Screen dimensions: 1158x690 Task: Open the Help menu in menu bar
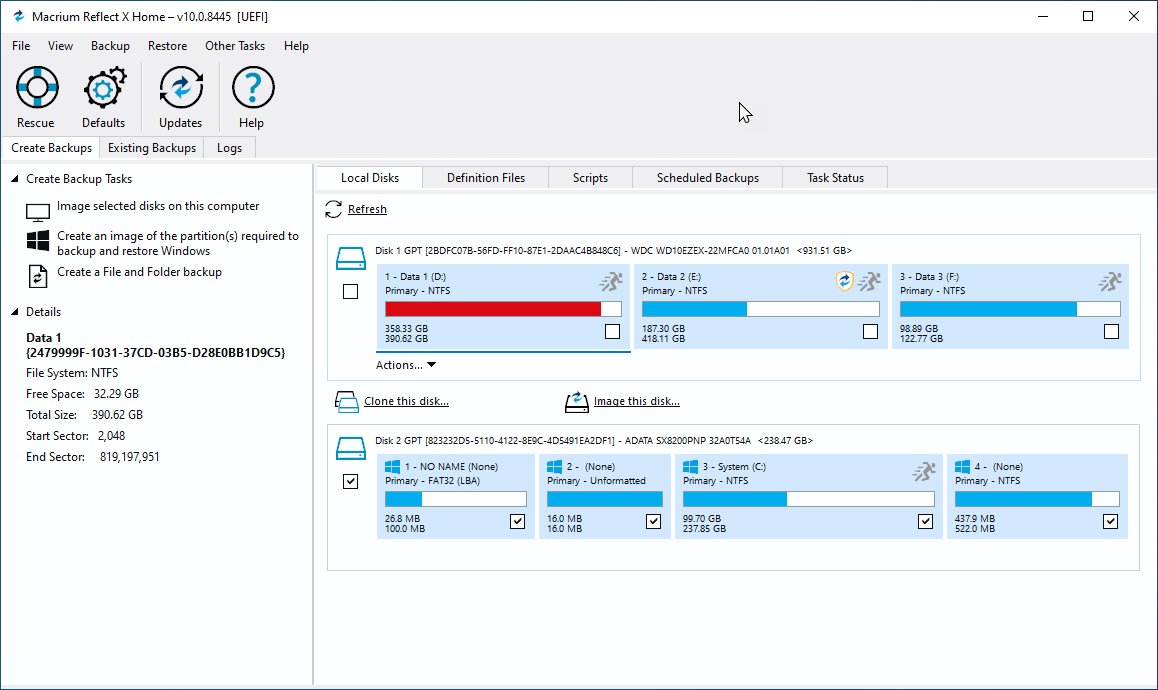pyautogui.click(x=296, y=46)
